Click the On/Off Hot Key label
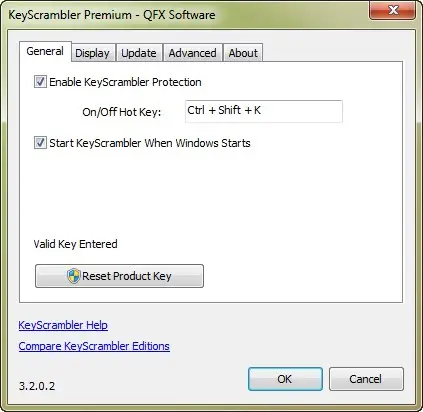Screen dimensions: 423x412 [122, 112]
